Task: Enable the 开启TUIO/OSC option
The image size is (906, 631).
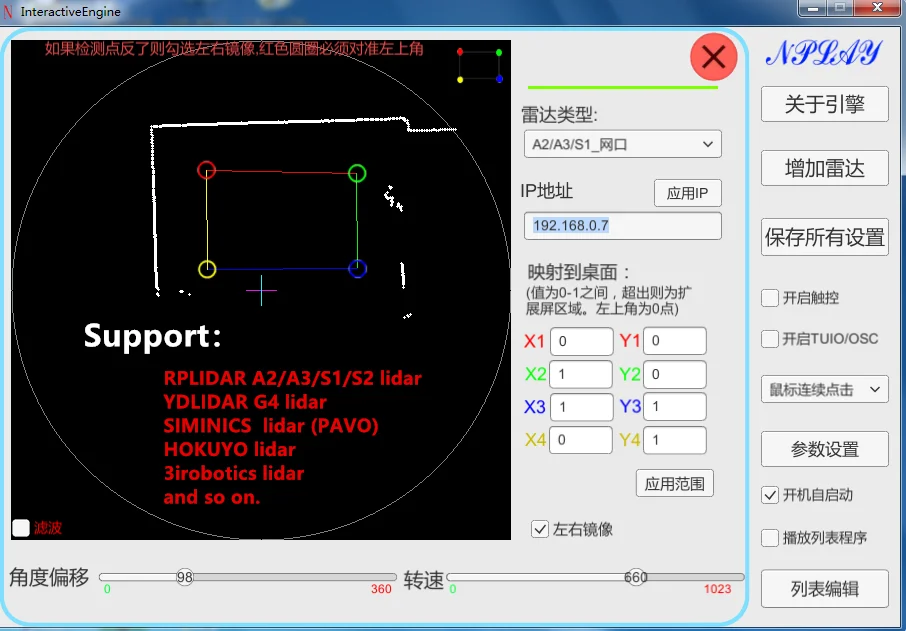Action: pos(770,339)
